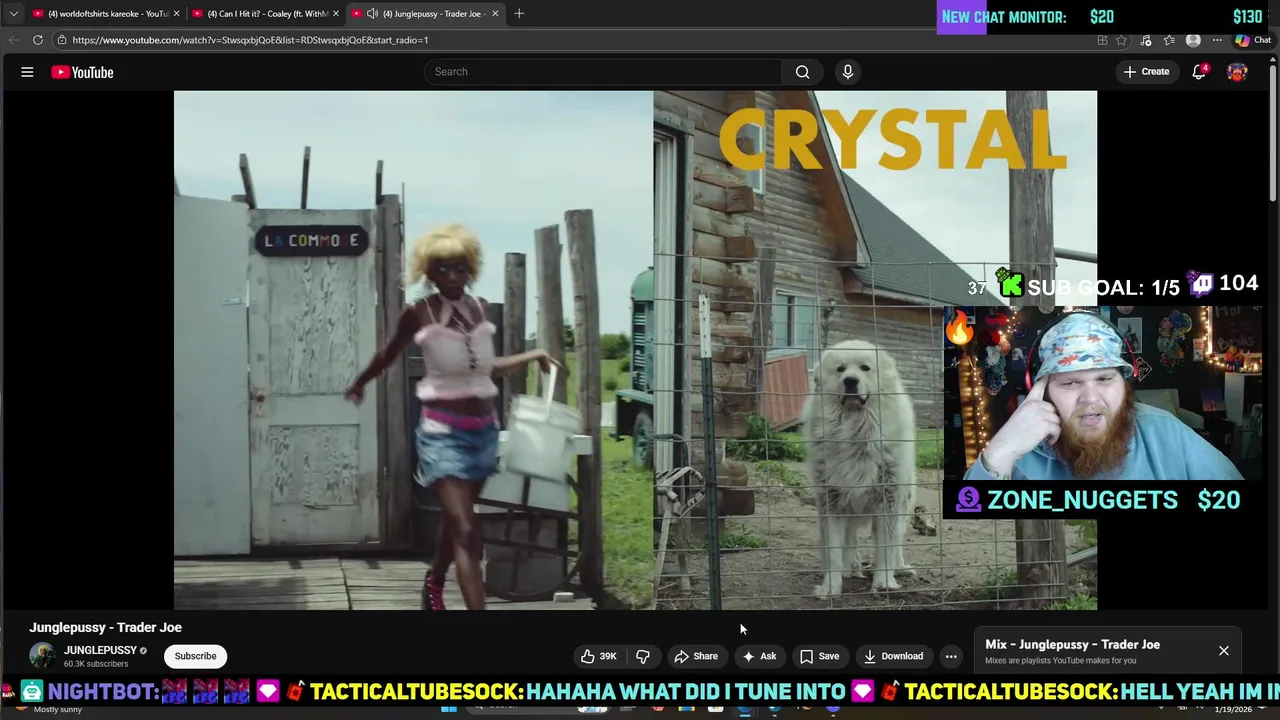Go to the YouTube home logo
Viewport: 1280px width, 720px height.
point(82,72)
